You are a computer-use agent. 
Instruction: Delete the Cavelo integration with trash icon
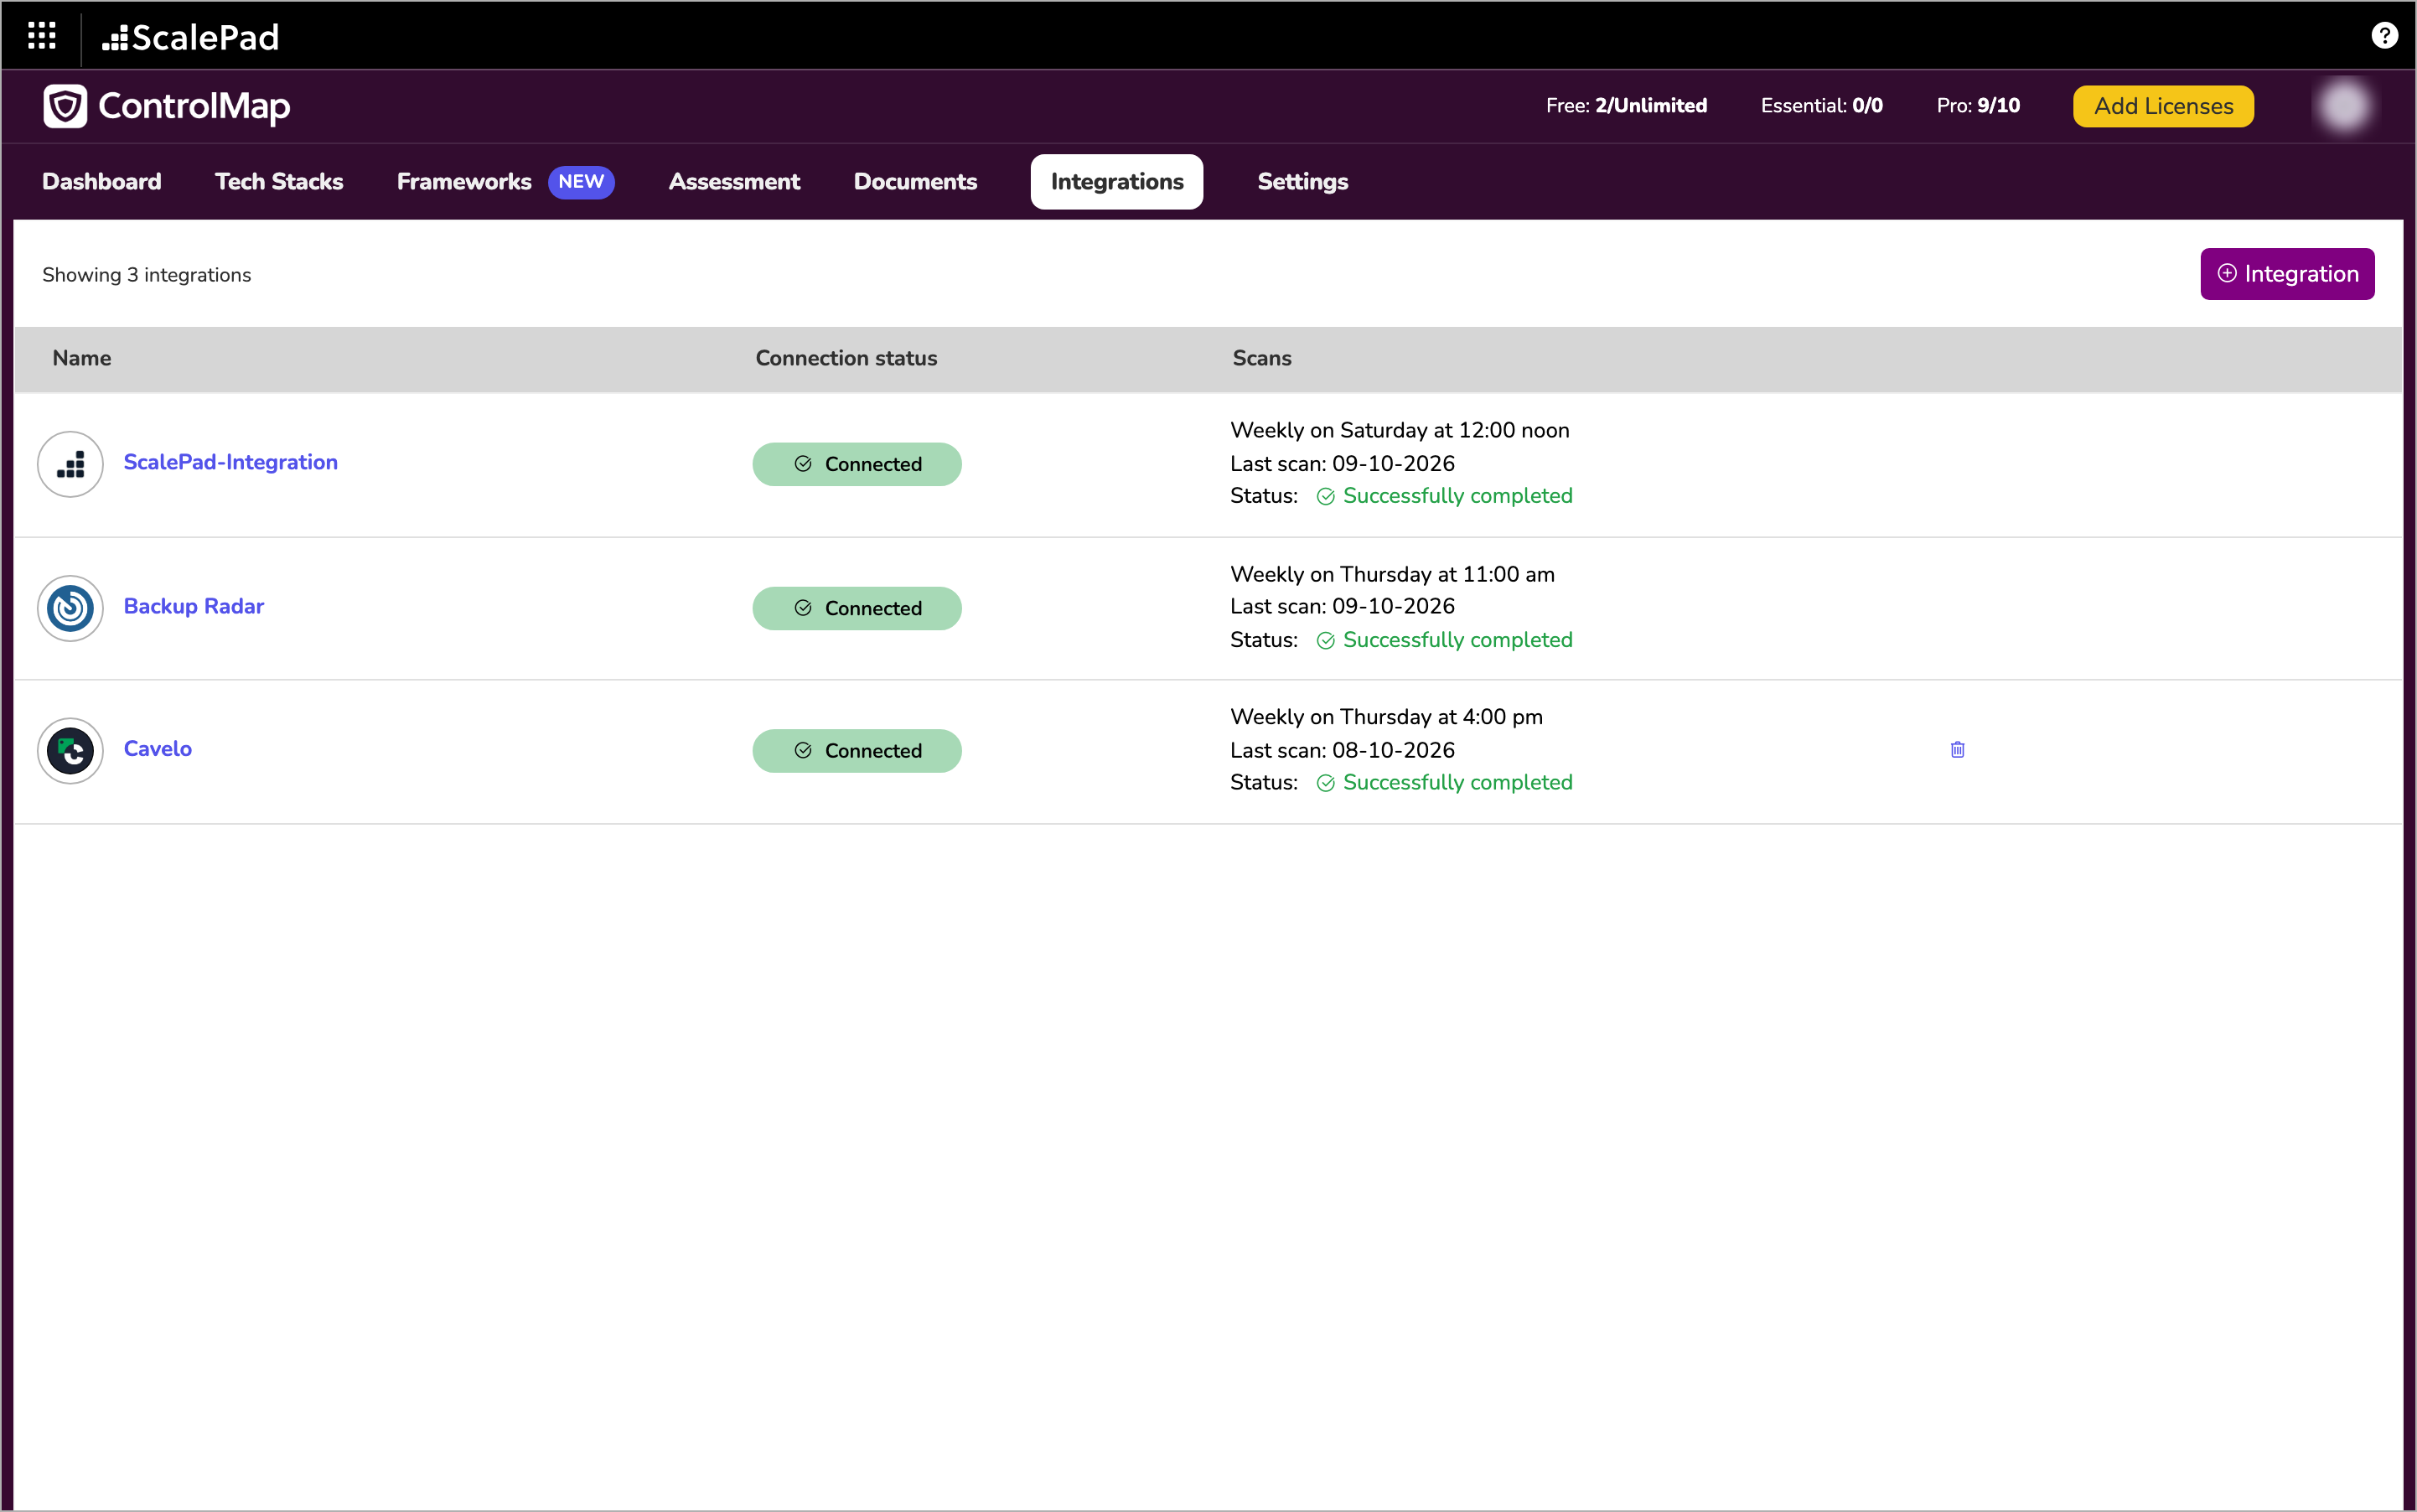pyautogui.click(x=1957, y=749)
